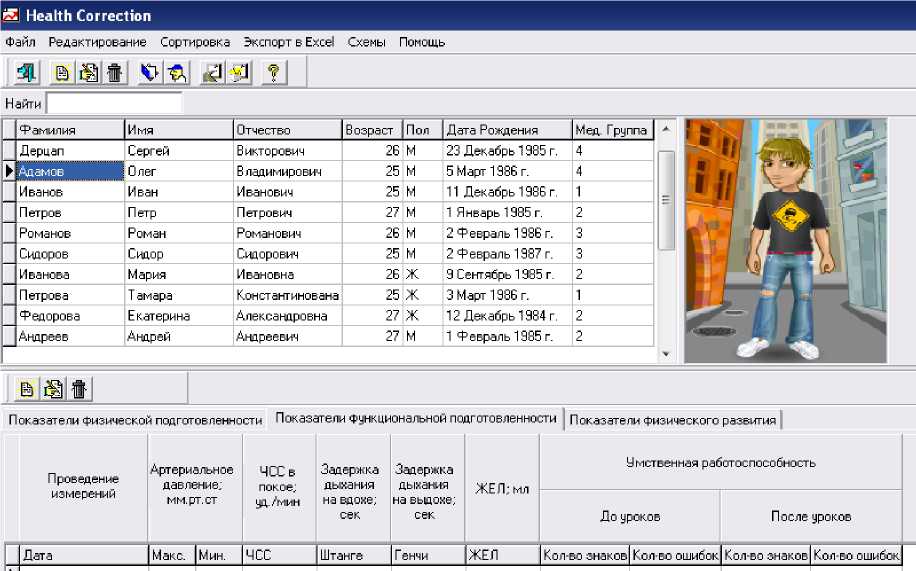Click the Возраст column header
Screen dimensions: 916x571
(369, 130)
